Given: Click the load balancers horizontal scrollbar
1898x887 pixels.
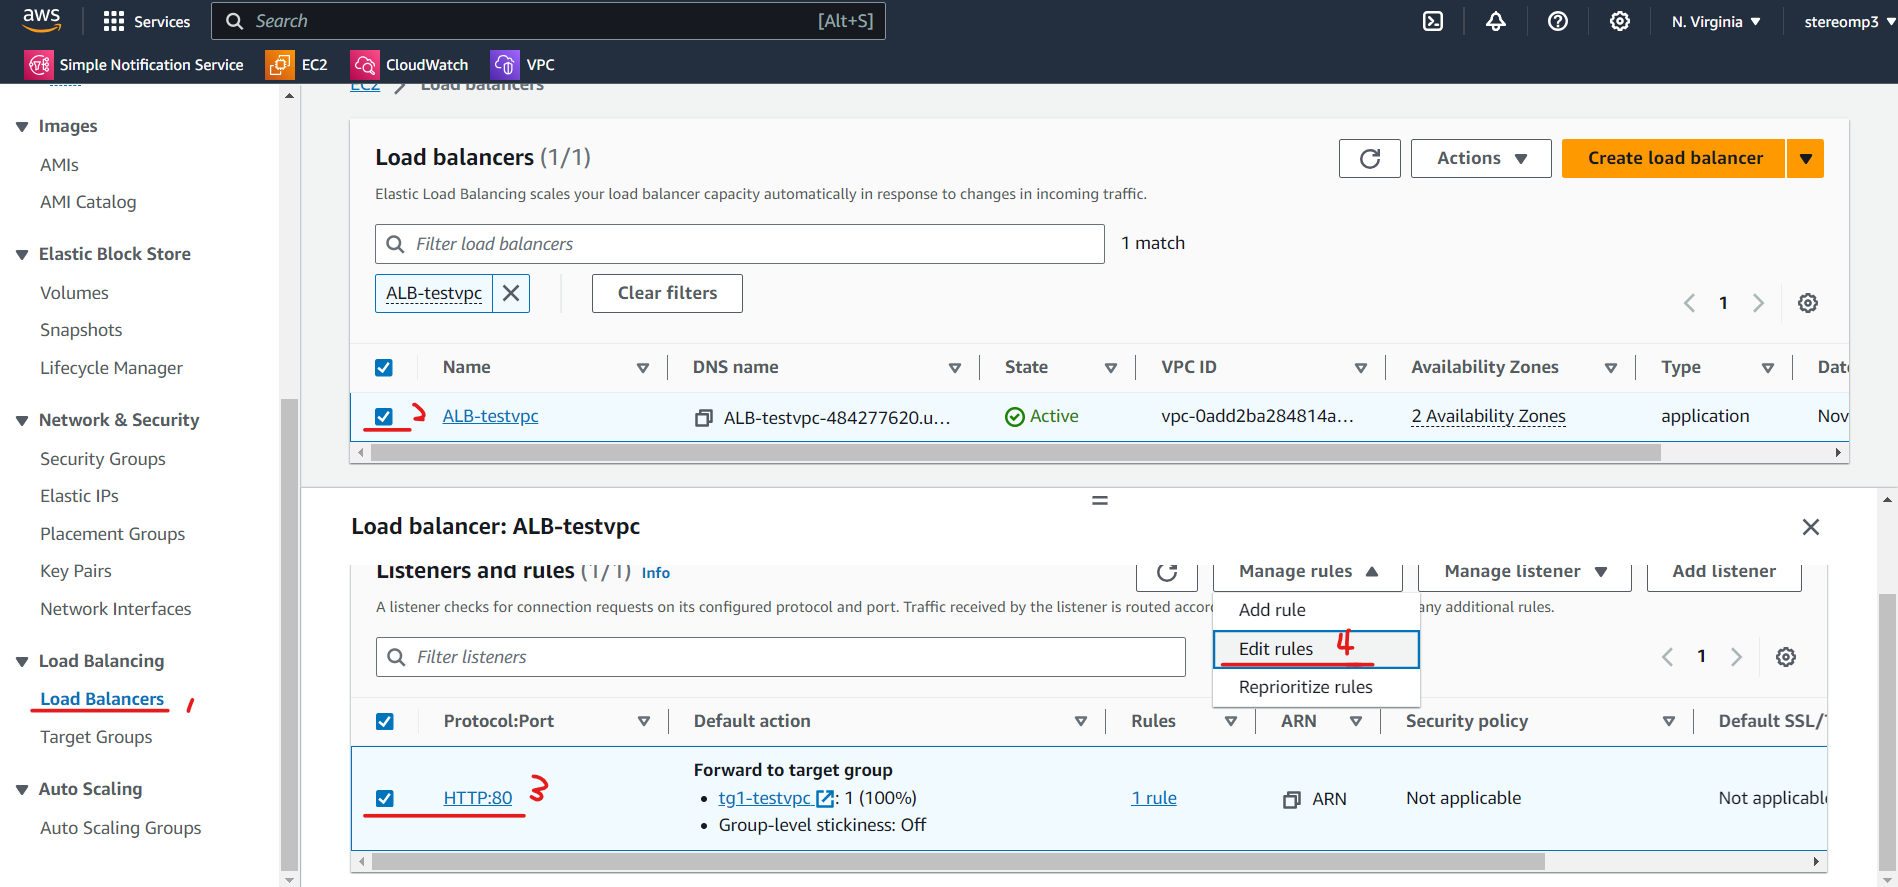Looking at the screenshot, I should (x=1015, y=453).
